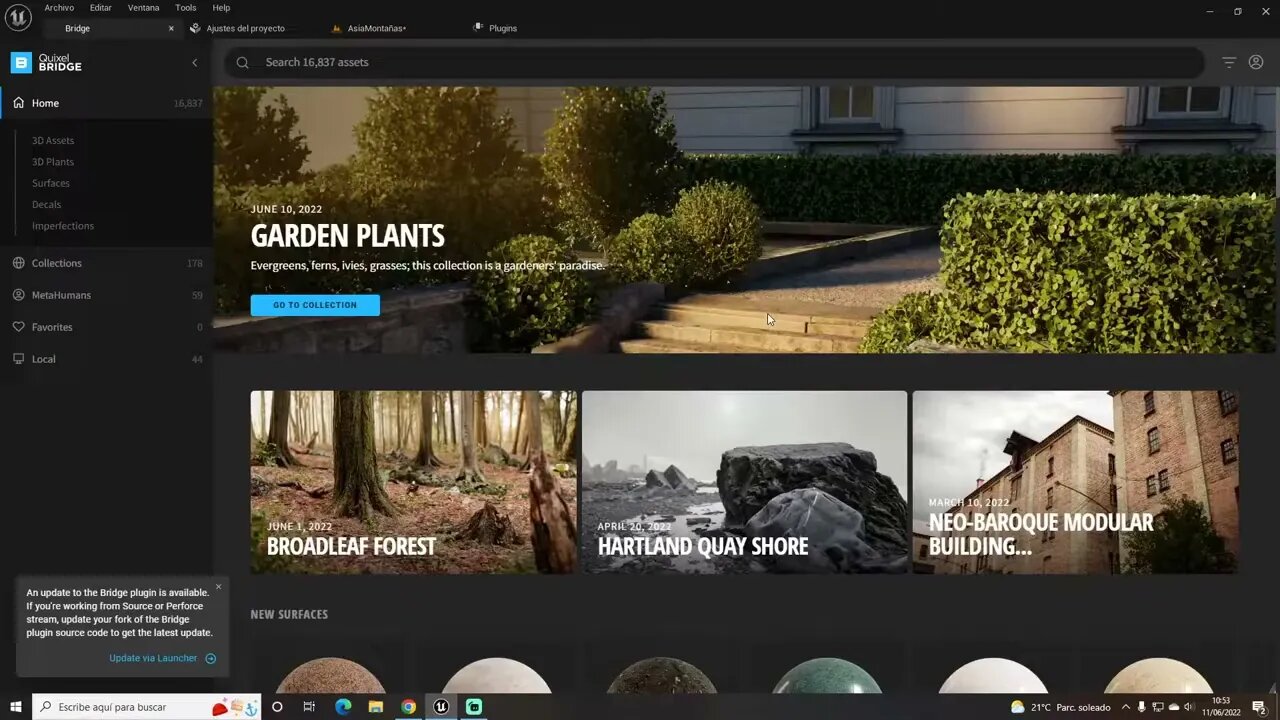Click Go To Collection button
Viewport: 1280px width, 720px height.
(315, 305)
